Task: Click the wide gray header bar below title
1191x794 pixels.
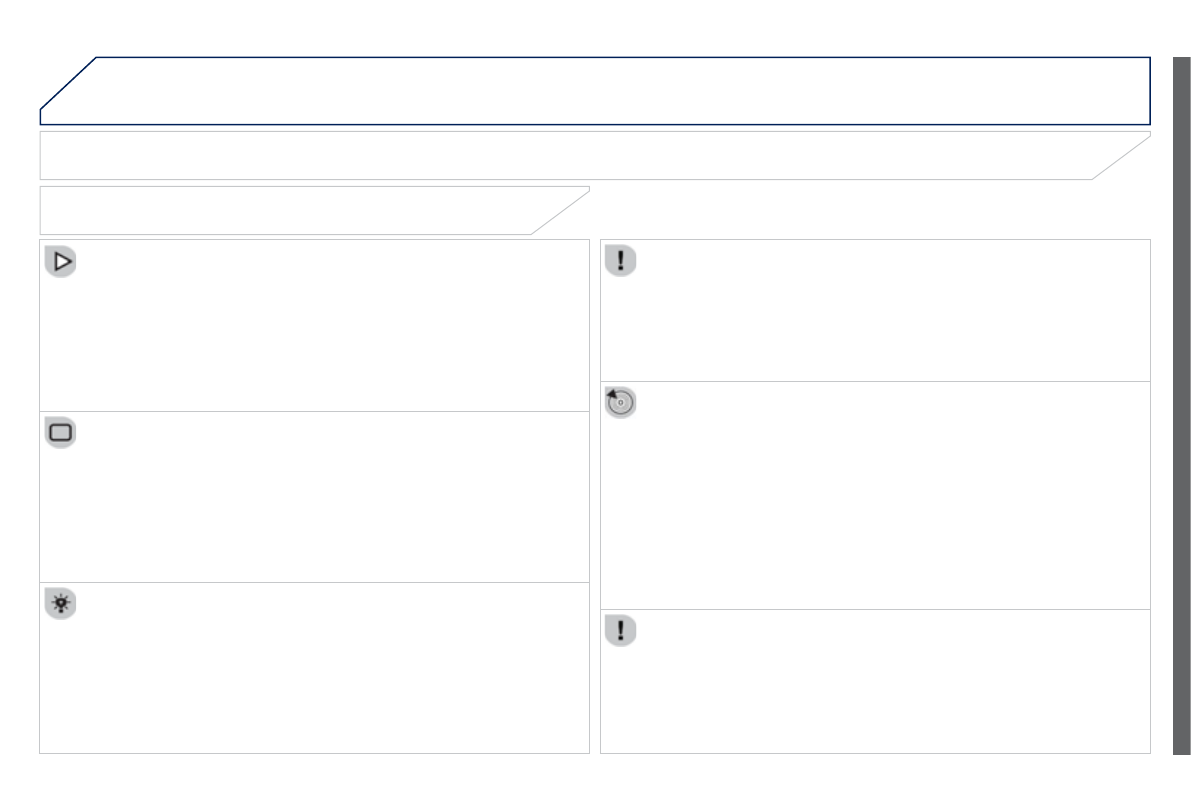Action: pos(560,155)
